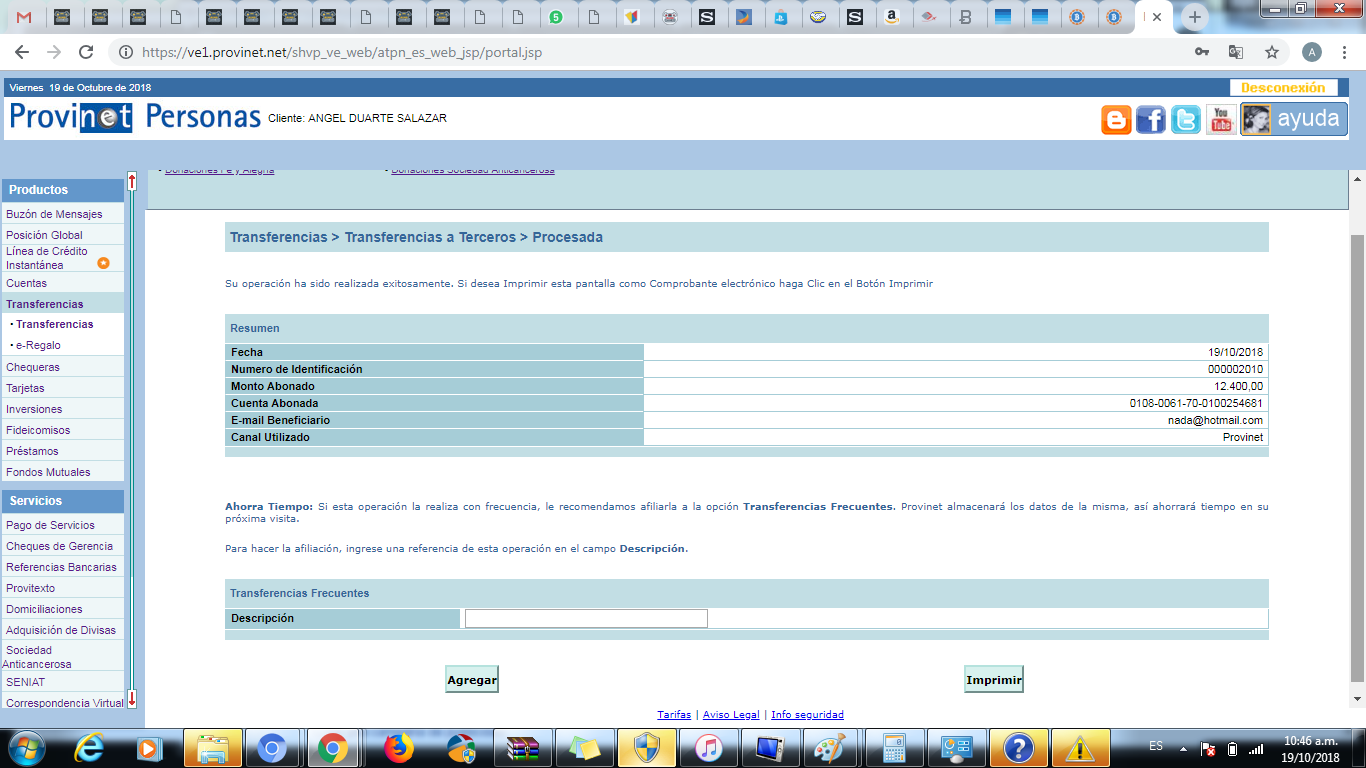Open Windows Media Player from the taskbar
Image resolution: width=1366 pixels, height=768 pixels.
150,748
